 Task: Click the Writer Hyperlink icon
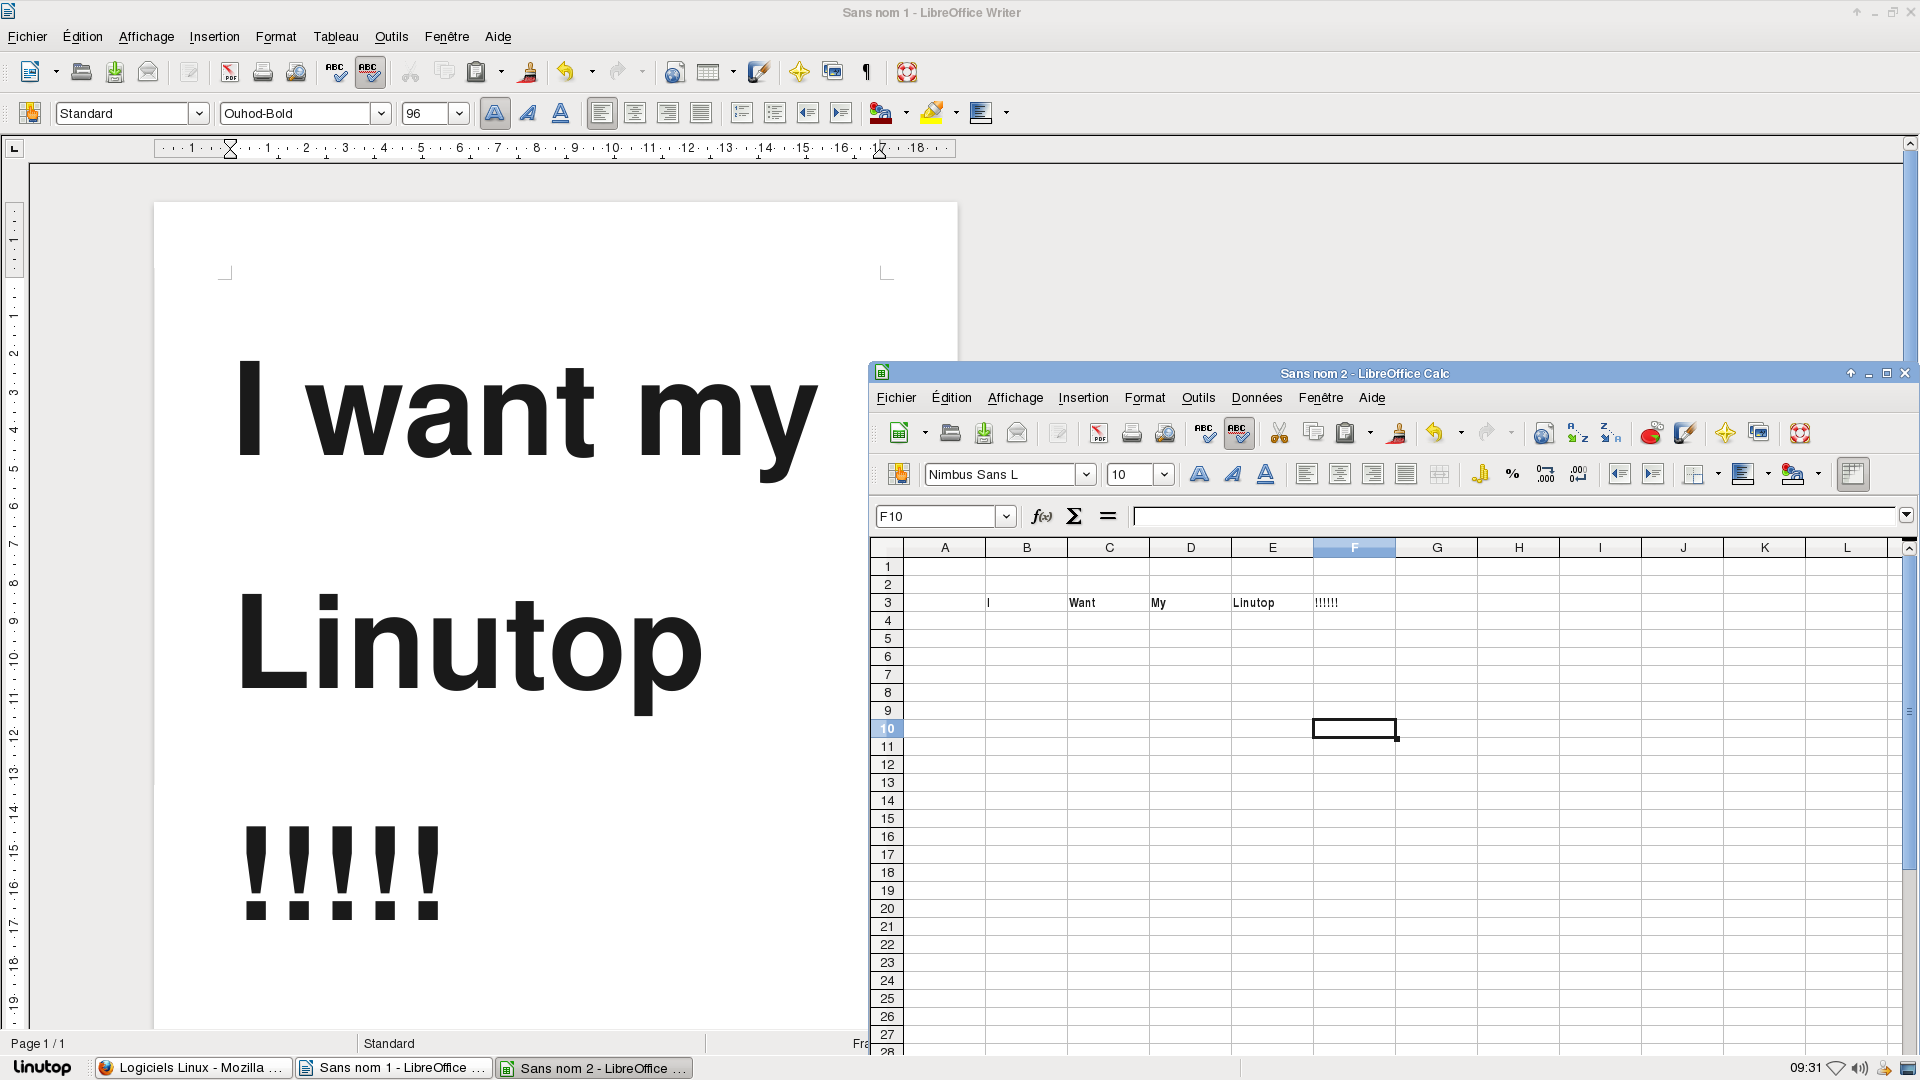click(675, 72)
